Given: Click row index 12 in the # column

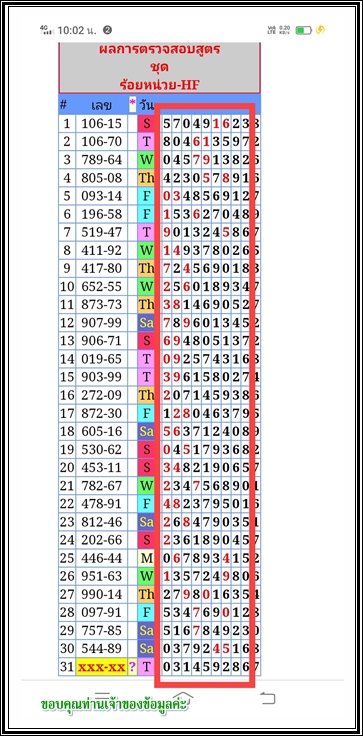Looking at the screenshot, I should tap(67, 323).
